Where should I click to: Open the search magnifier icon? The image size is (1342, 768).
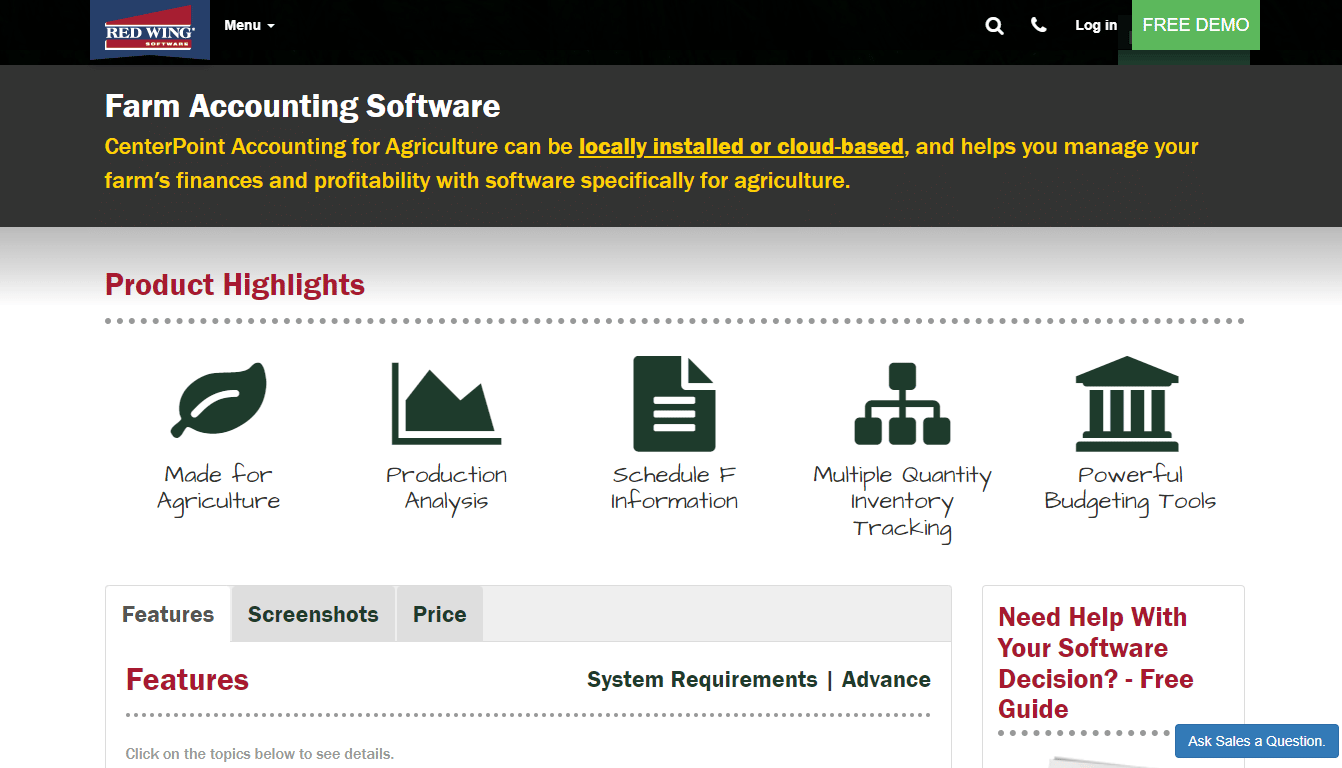click(994, 26)
